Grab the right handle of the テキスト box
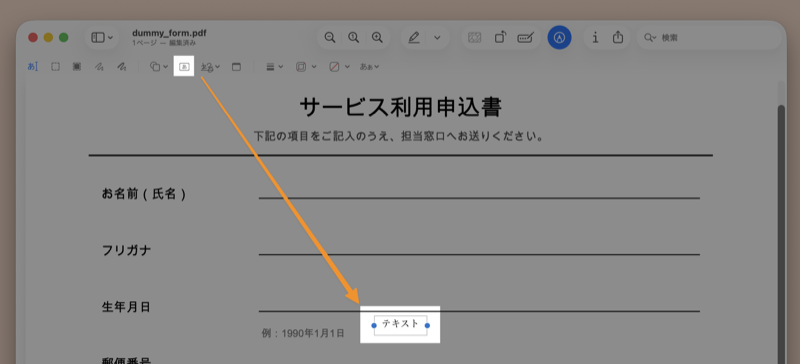The image size is (800, 364). (x=427, y=325)
